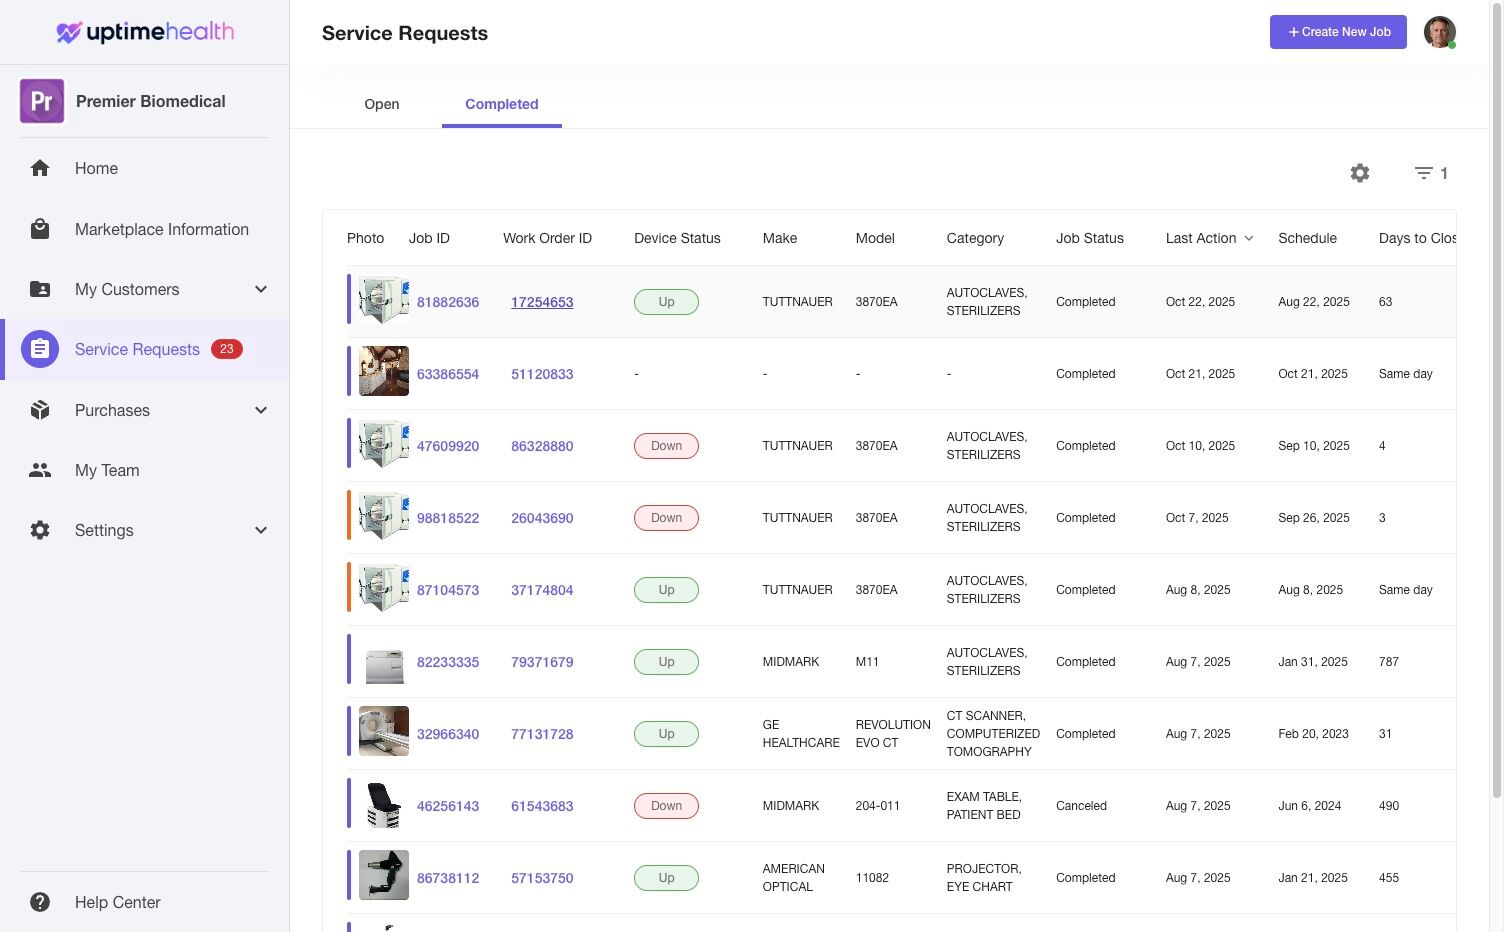Click the uptimehealth logo
Screen dimensions: 1504x932
coord(145,32)
